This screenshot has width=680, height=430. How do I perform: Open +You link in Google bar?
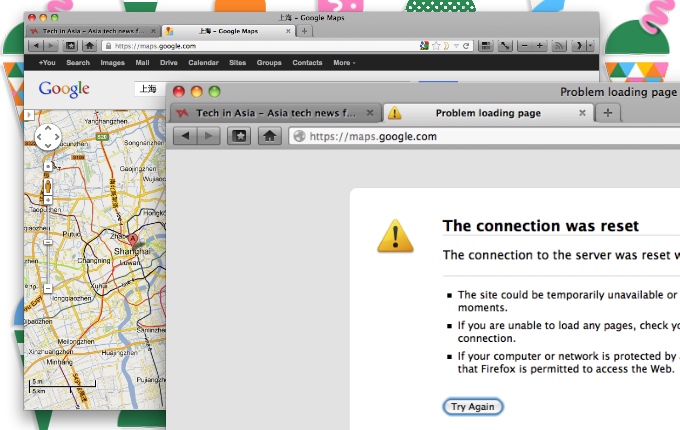tap(47, 63)
